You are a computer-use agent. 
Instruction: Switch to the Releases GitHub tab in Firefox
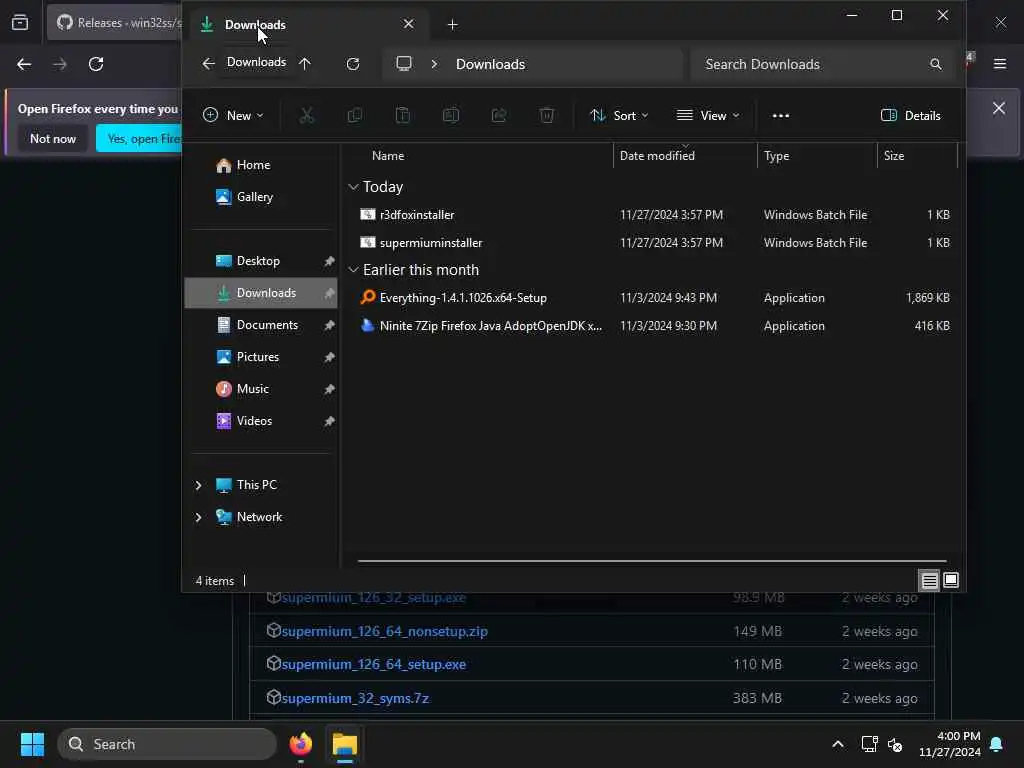click(116, 23)
